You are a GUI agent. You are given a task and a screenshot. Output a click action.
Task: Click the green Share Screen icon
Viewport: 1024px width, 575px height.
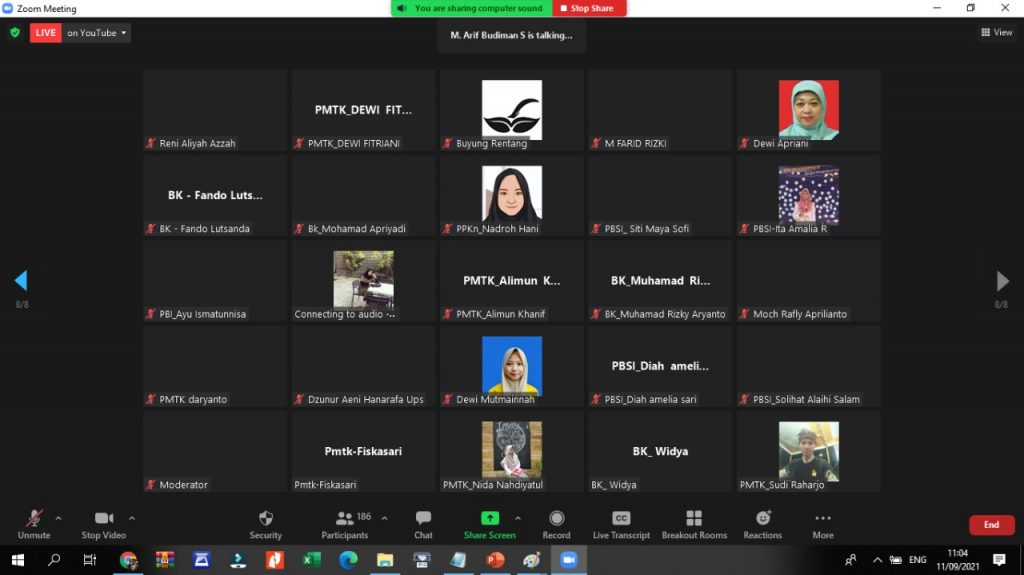pyautogui.click(x=489, y=519)
